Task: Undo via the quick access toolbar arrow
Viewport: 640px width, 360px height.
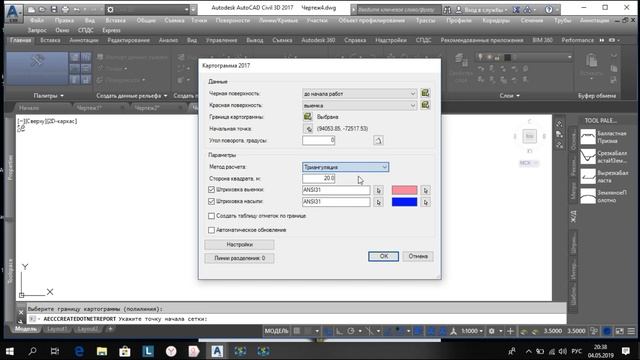Action: pyautogui.click(x=76, y=9)
